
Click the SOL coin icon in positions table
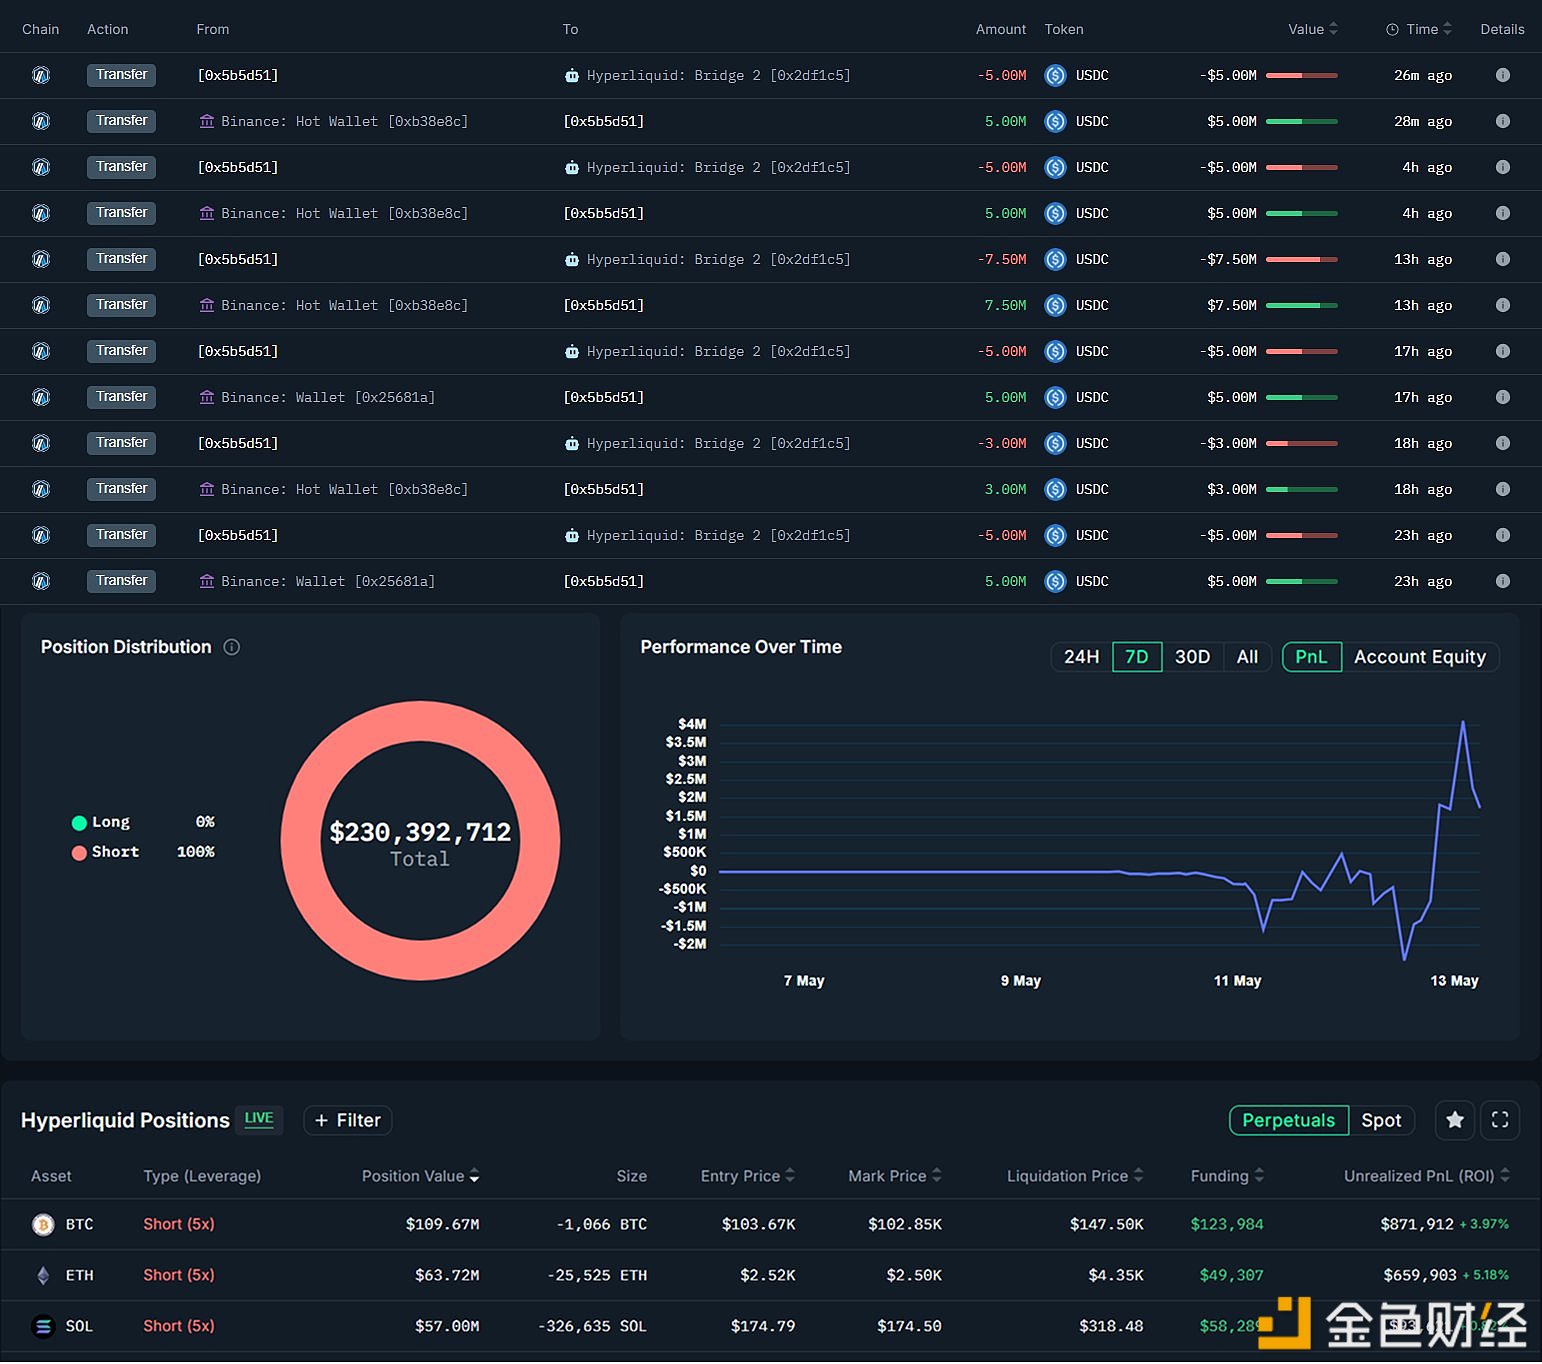coord(43,1326)
